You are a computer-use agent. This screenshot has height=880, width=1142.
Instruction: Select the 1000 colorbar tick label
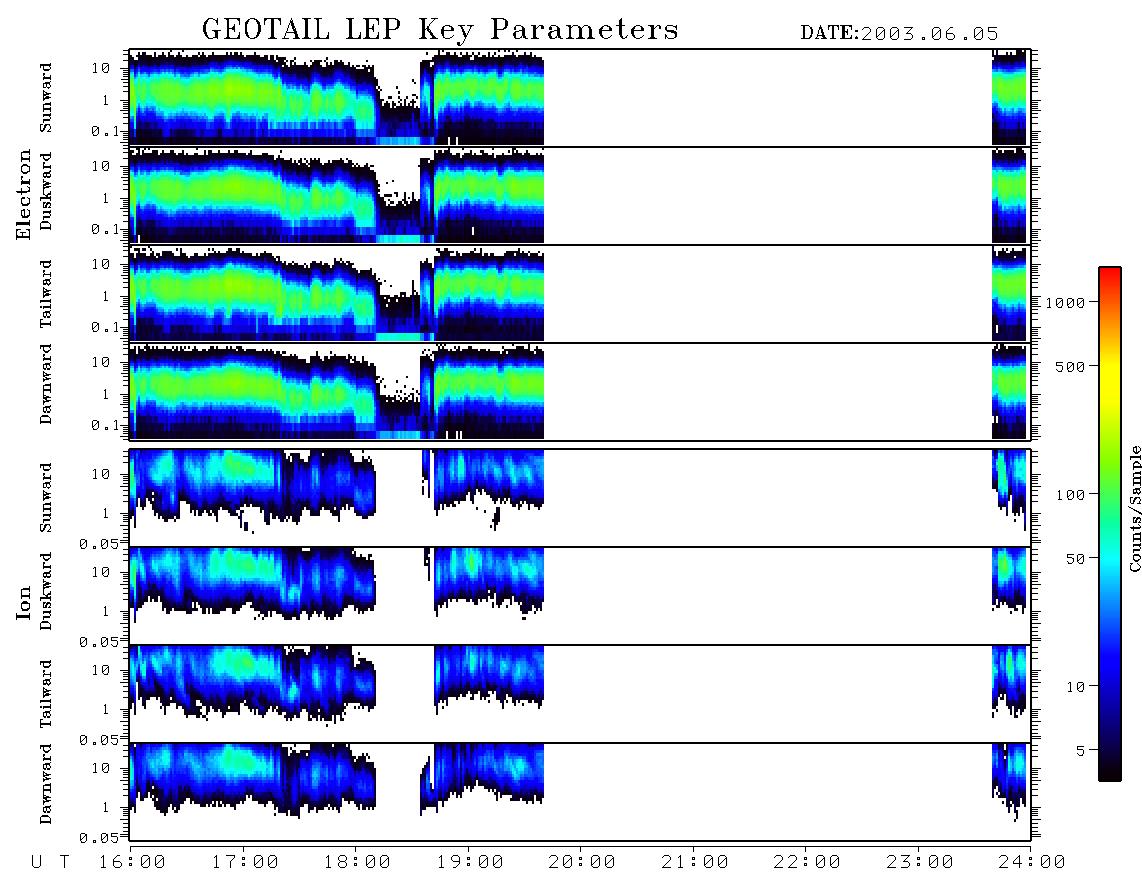point(1066,303)
